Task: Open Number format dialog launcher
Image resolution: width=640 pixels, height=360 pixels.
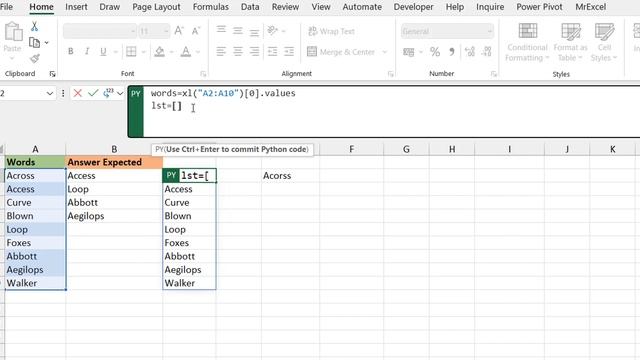Action: (493, 74)
